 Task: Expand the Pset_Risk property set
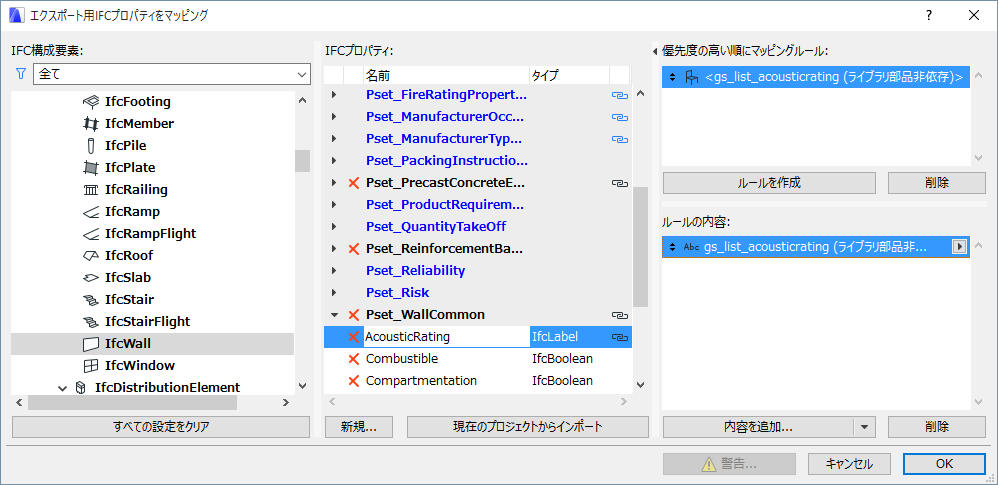click(334, 293)
